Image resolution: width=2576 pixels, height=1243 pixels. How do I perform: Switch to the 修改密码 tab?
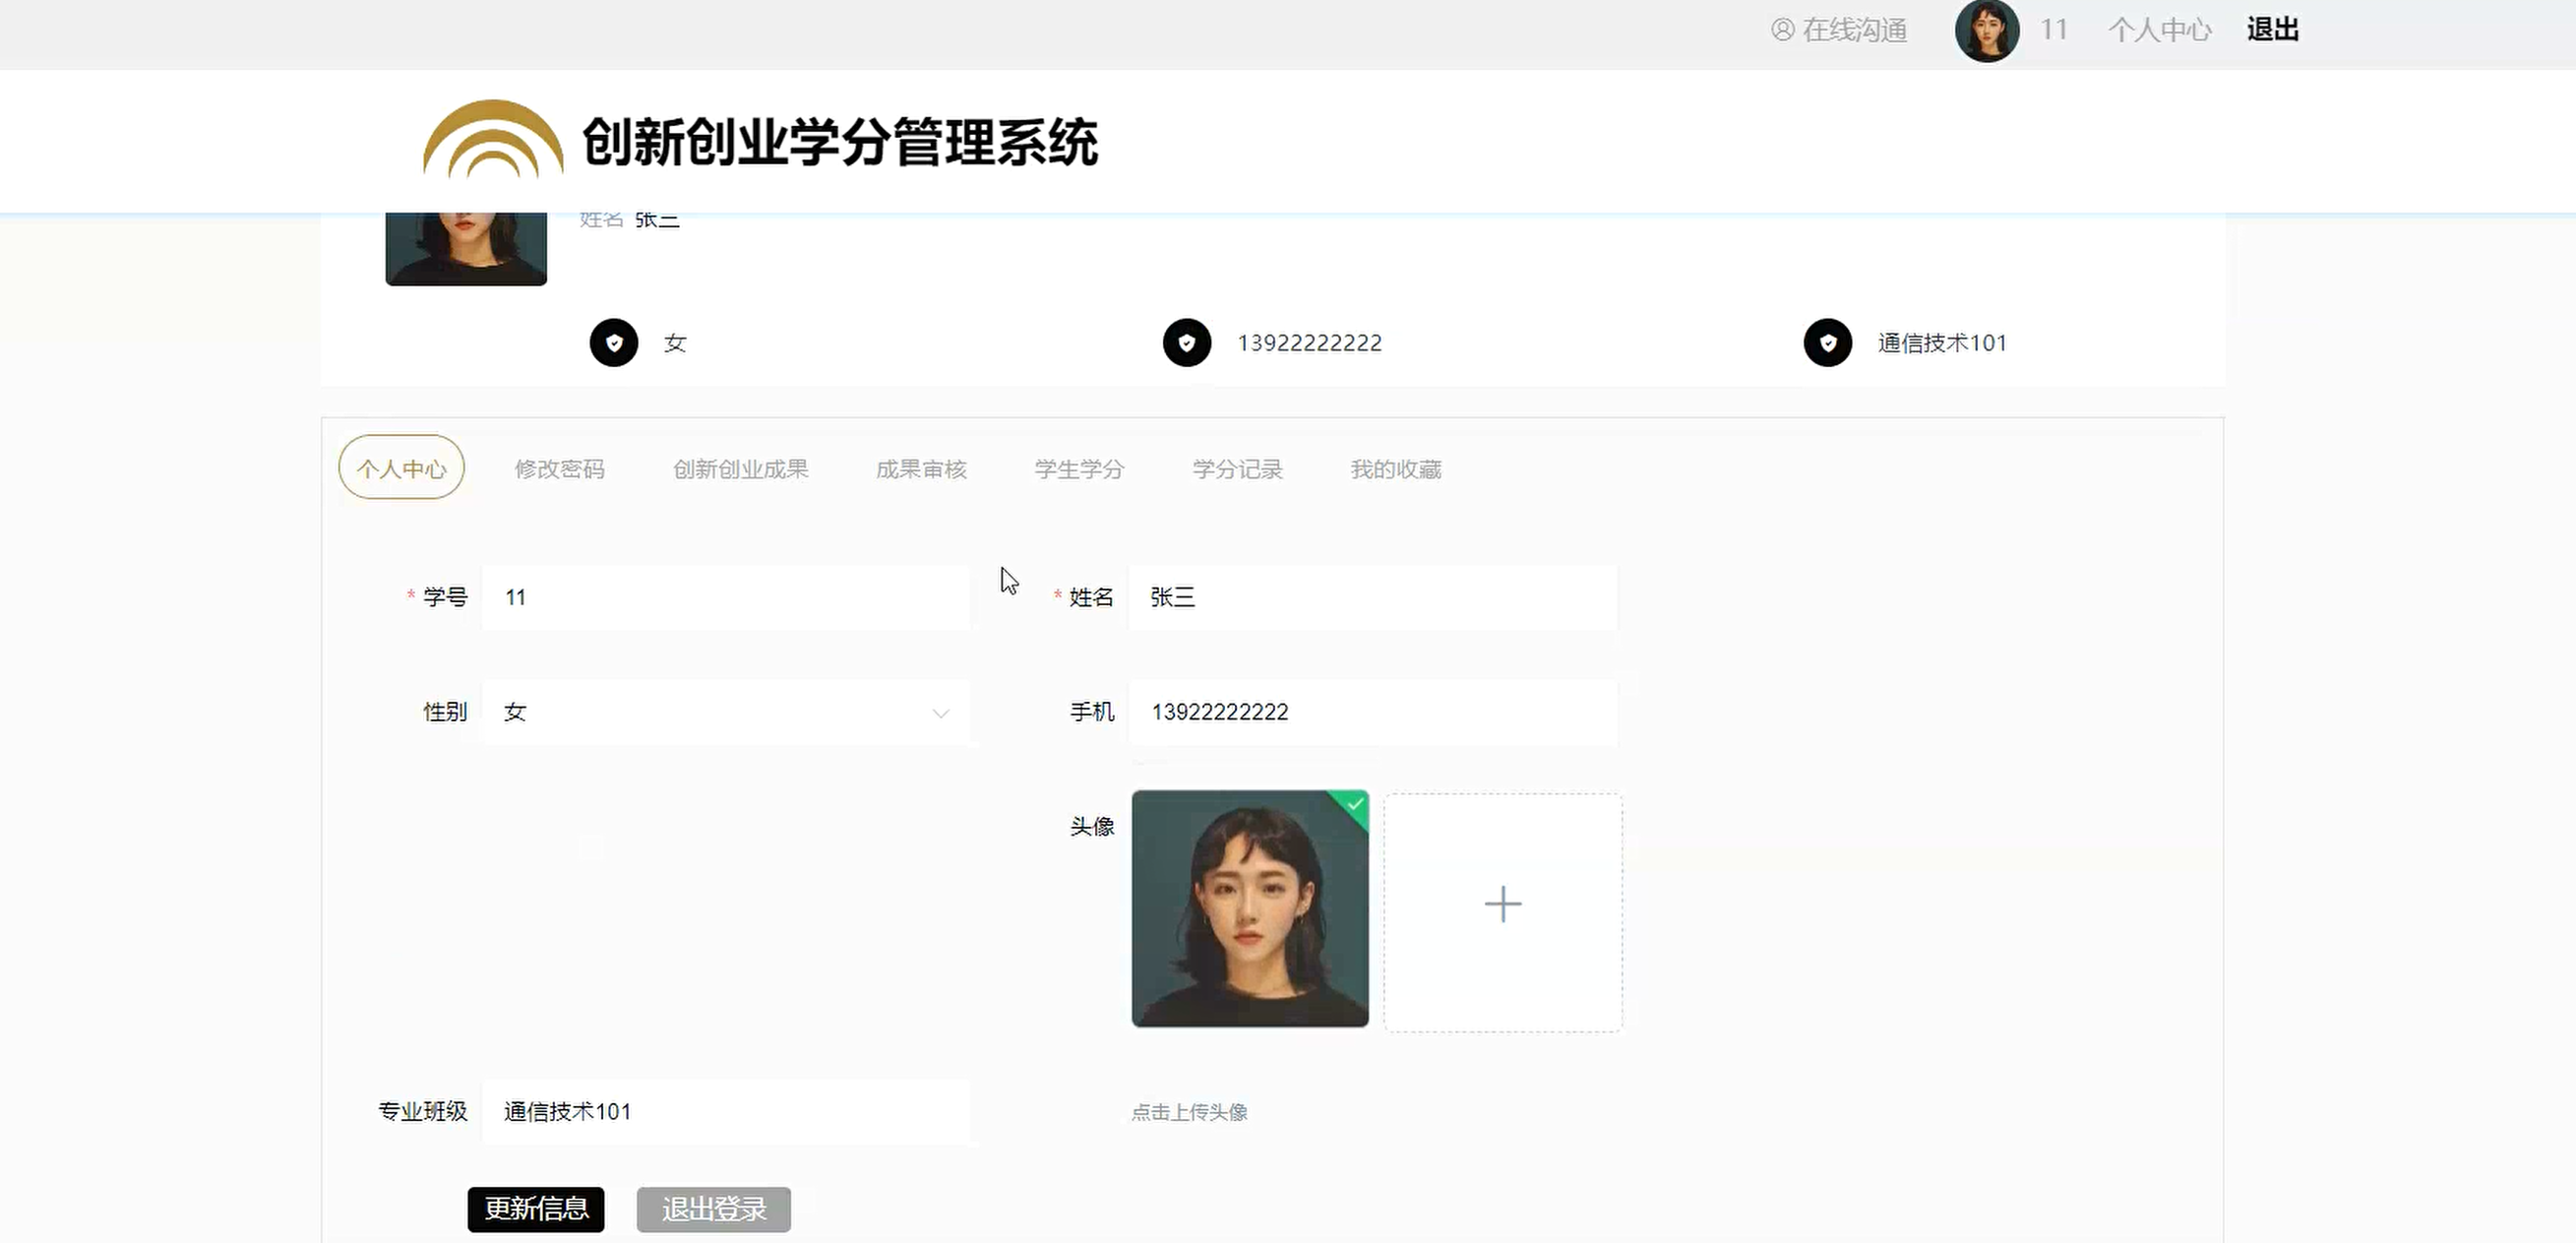[x=559, y=469]
